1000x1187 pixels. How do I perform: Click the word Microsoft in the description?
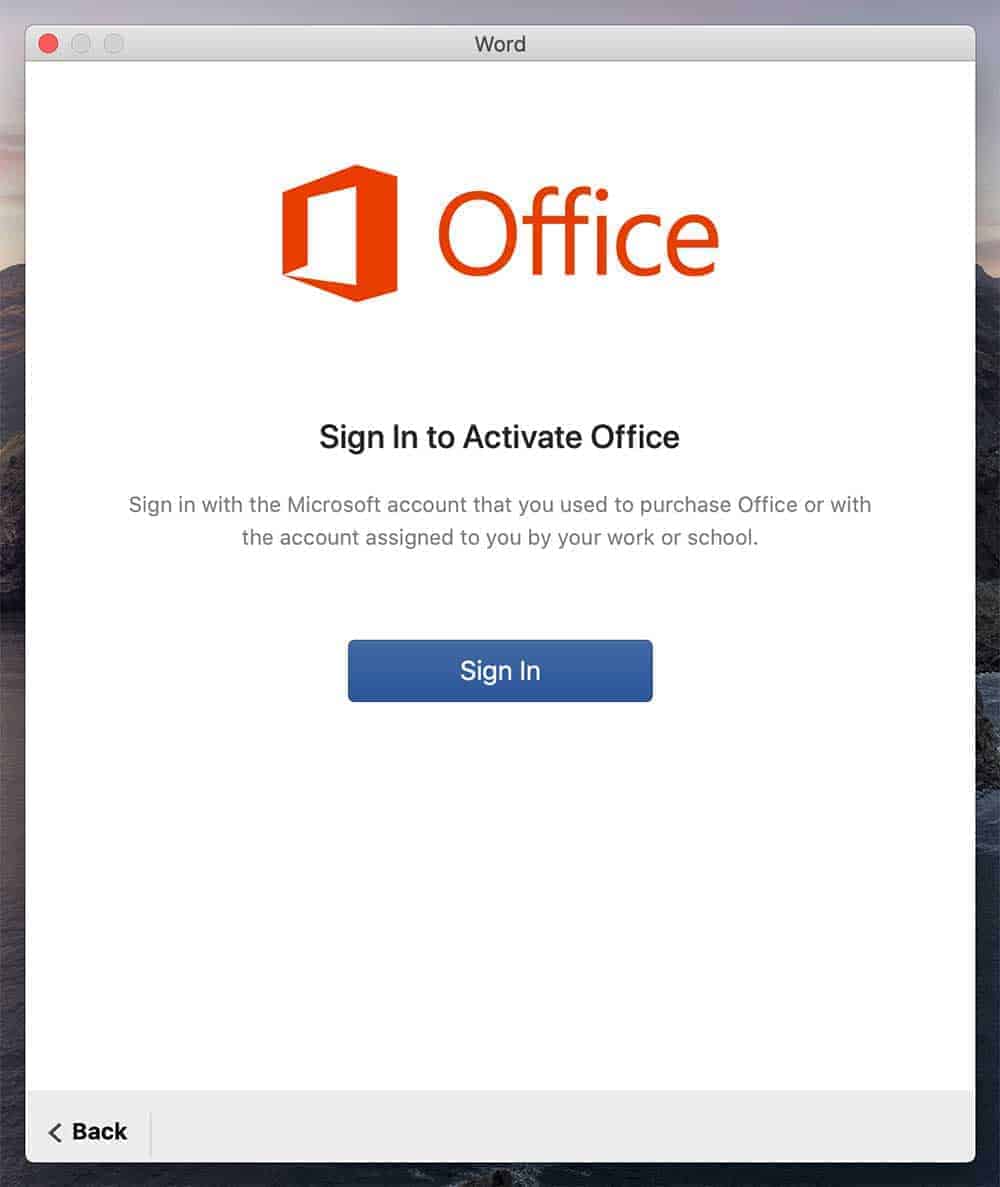pos(334,504)
